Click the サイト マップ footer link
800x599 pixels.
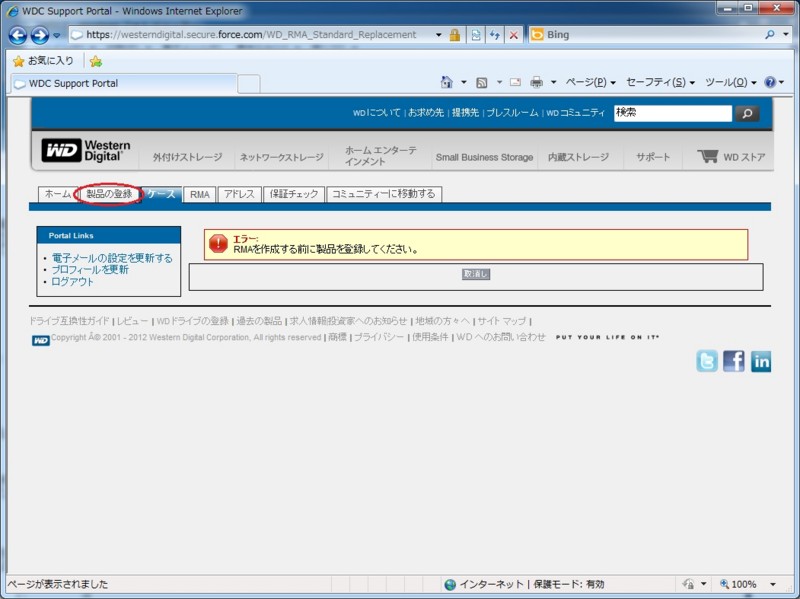click(x=501, y=321)
